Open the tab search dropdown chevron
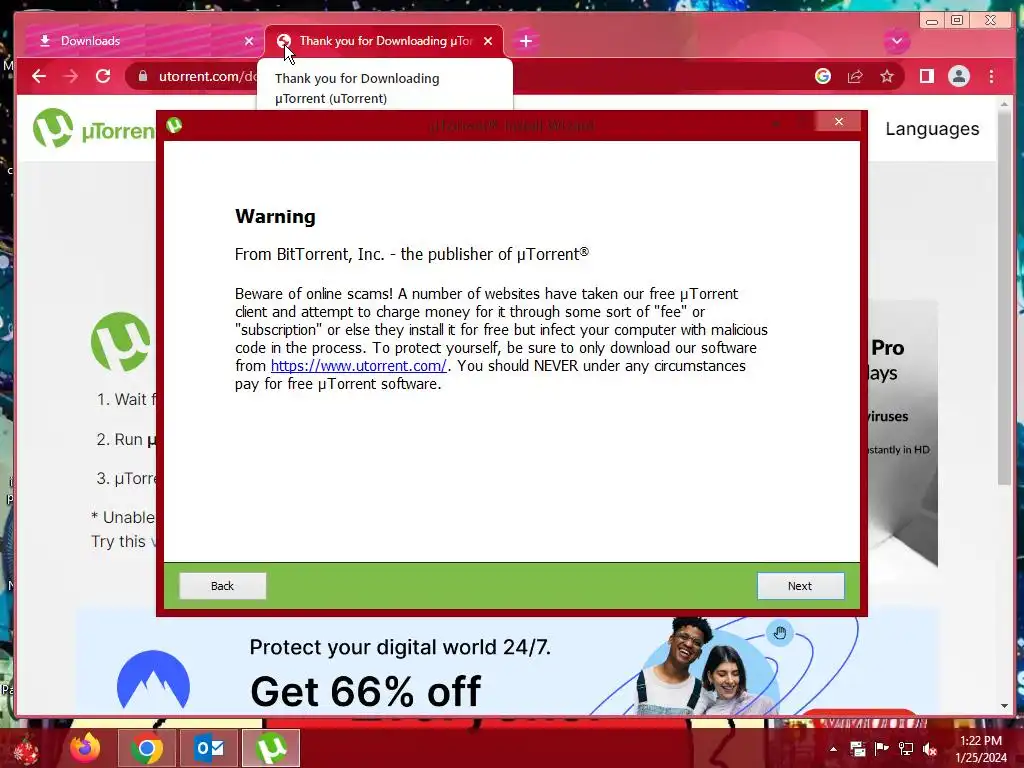Image resolution: width=1024 pixels, height=768 pixels. pos(897,41)
